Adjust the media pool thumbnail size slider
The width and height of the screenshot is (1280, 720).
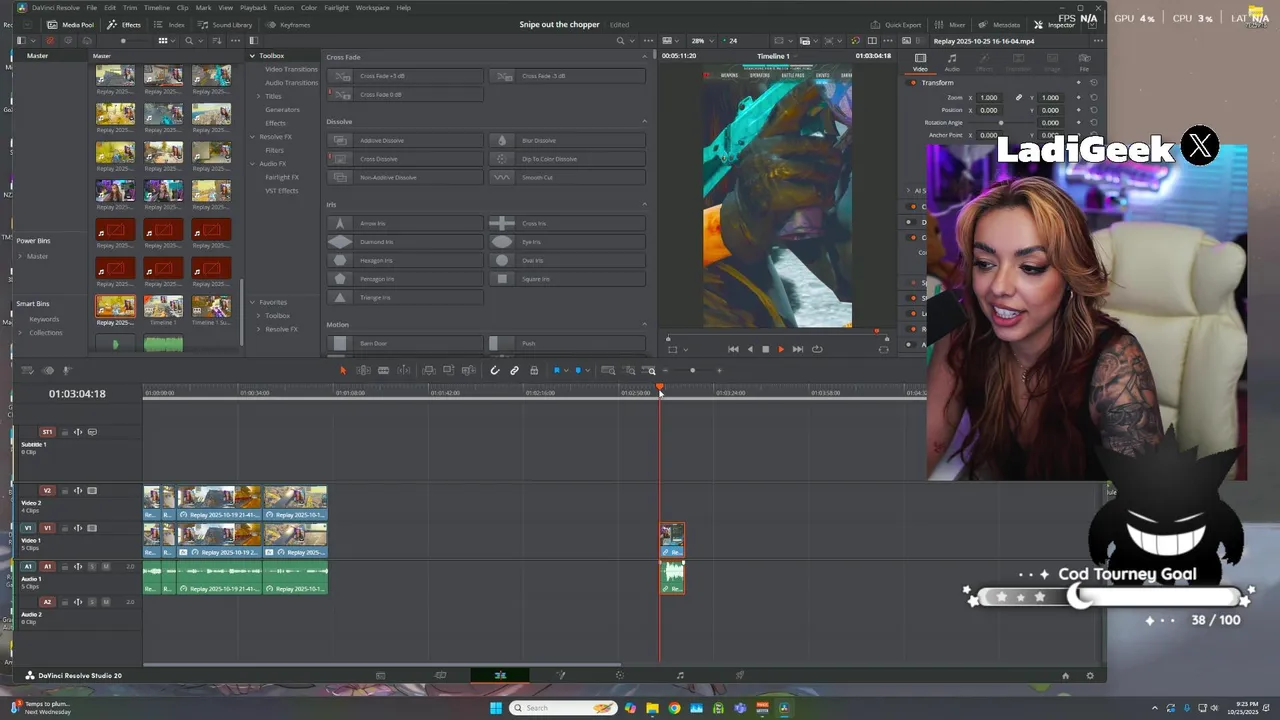pyautogui.click(x=123, y=41)
